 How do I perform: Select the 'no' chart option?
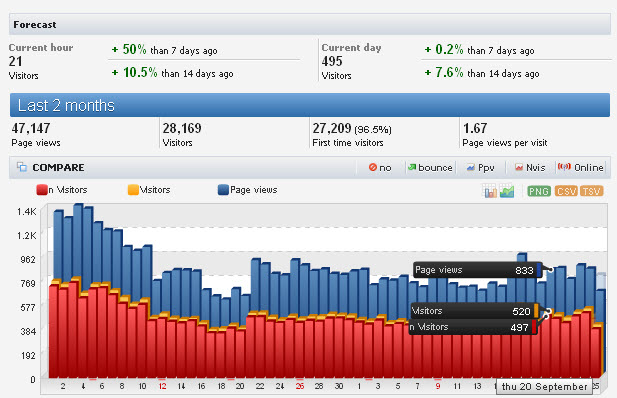pyautogui.click(x=380, y=168)
